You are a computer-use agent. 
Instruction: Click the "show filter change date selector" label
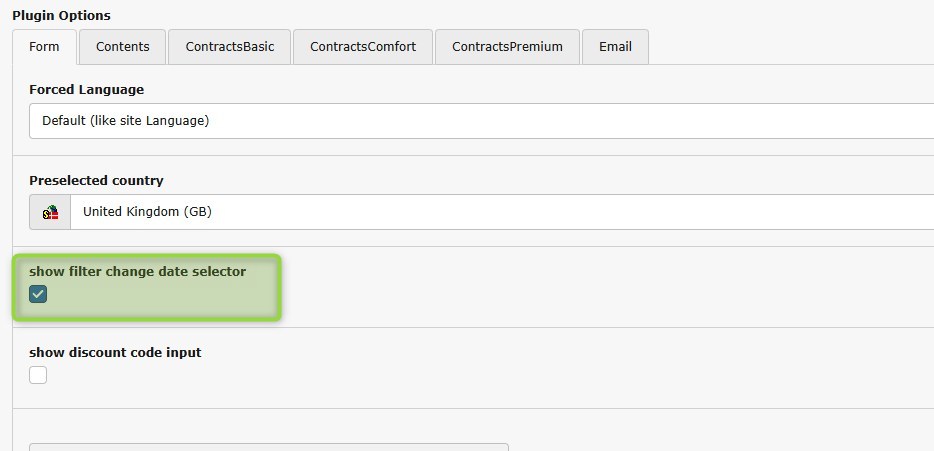[x=137, y=271]
